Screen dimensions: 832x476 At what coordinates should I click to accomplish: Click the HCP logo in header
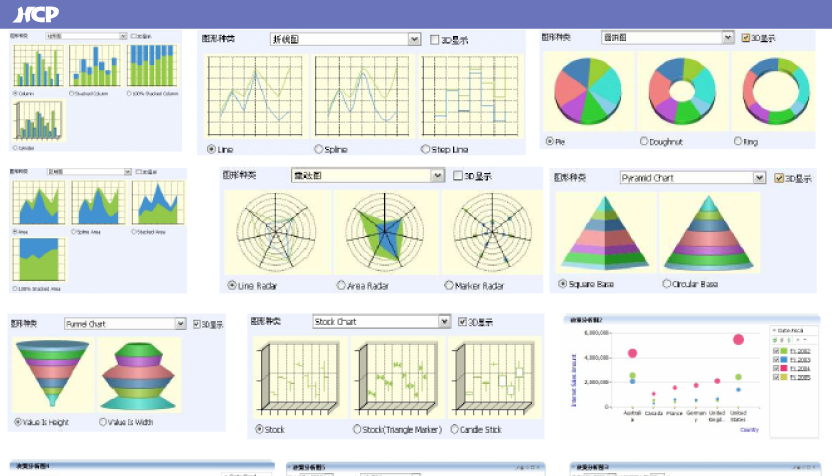pyautogui.click(x=35, y=14)
